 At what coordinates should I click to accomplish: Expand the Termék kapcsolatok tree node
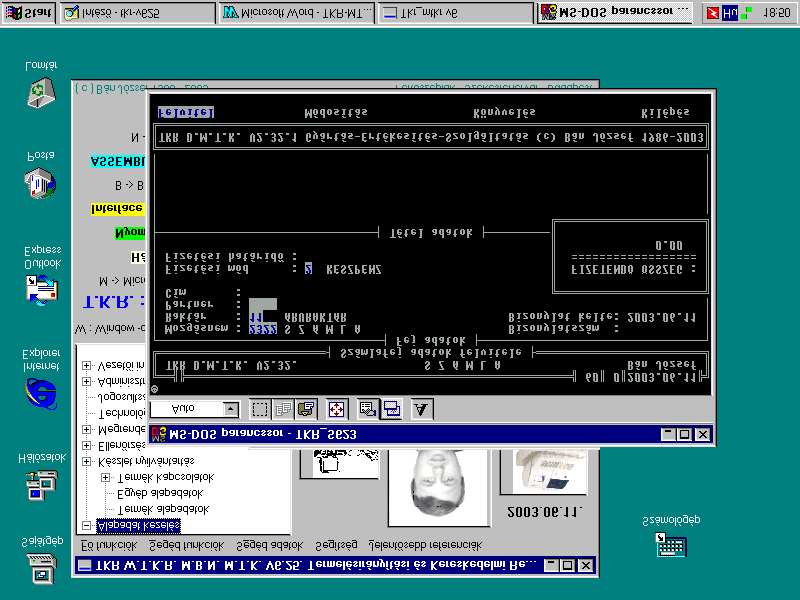click(105, 478)
